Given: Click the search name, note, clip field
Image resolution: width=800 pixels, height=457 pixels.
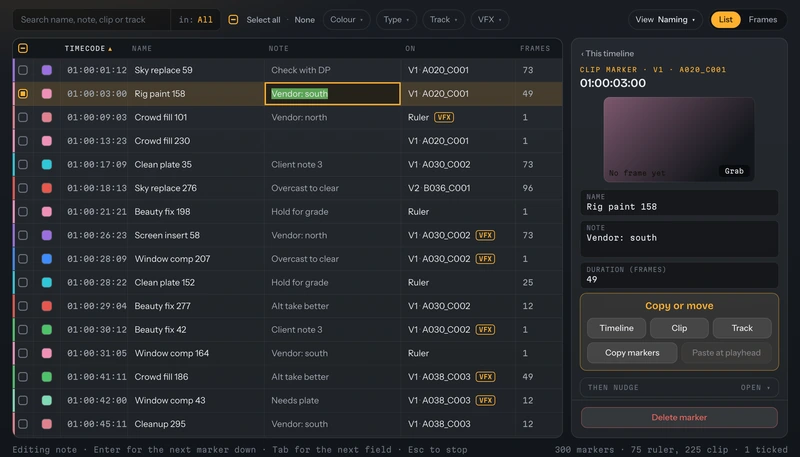Looking at the screenshot, I should [92, 20].
